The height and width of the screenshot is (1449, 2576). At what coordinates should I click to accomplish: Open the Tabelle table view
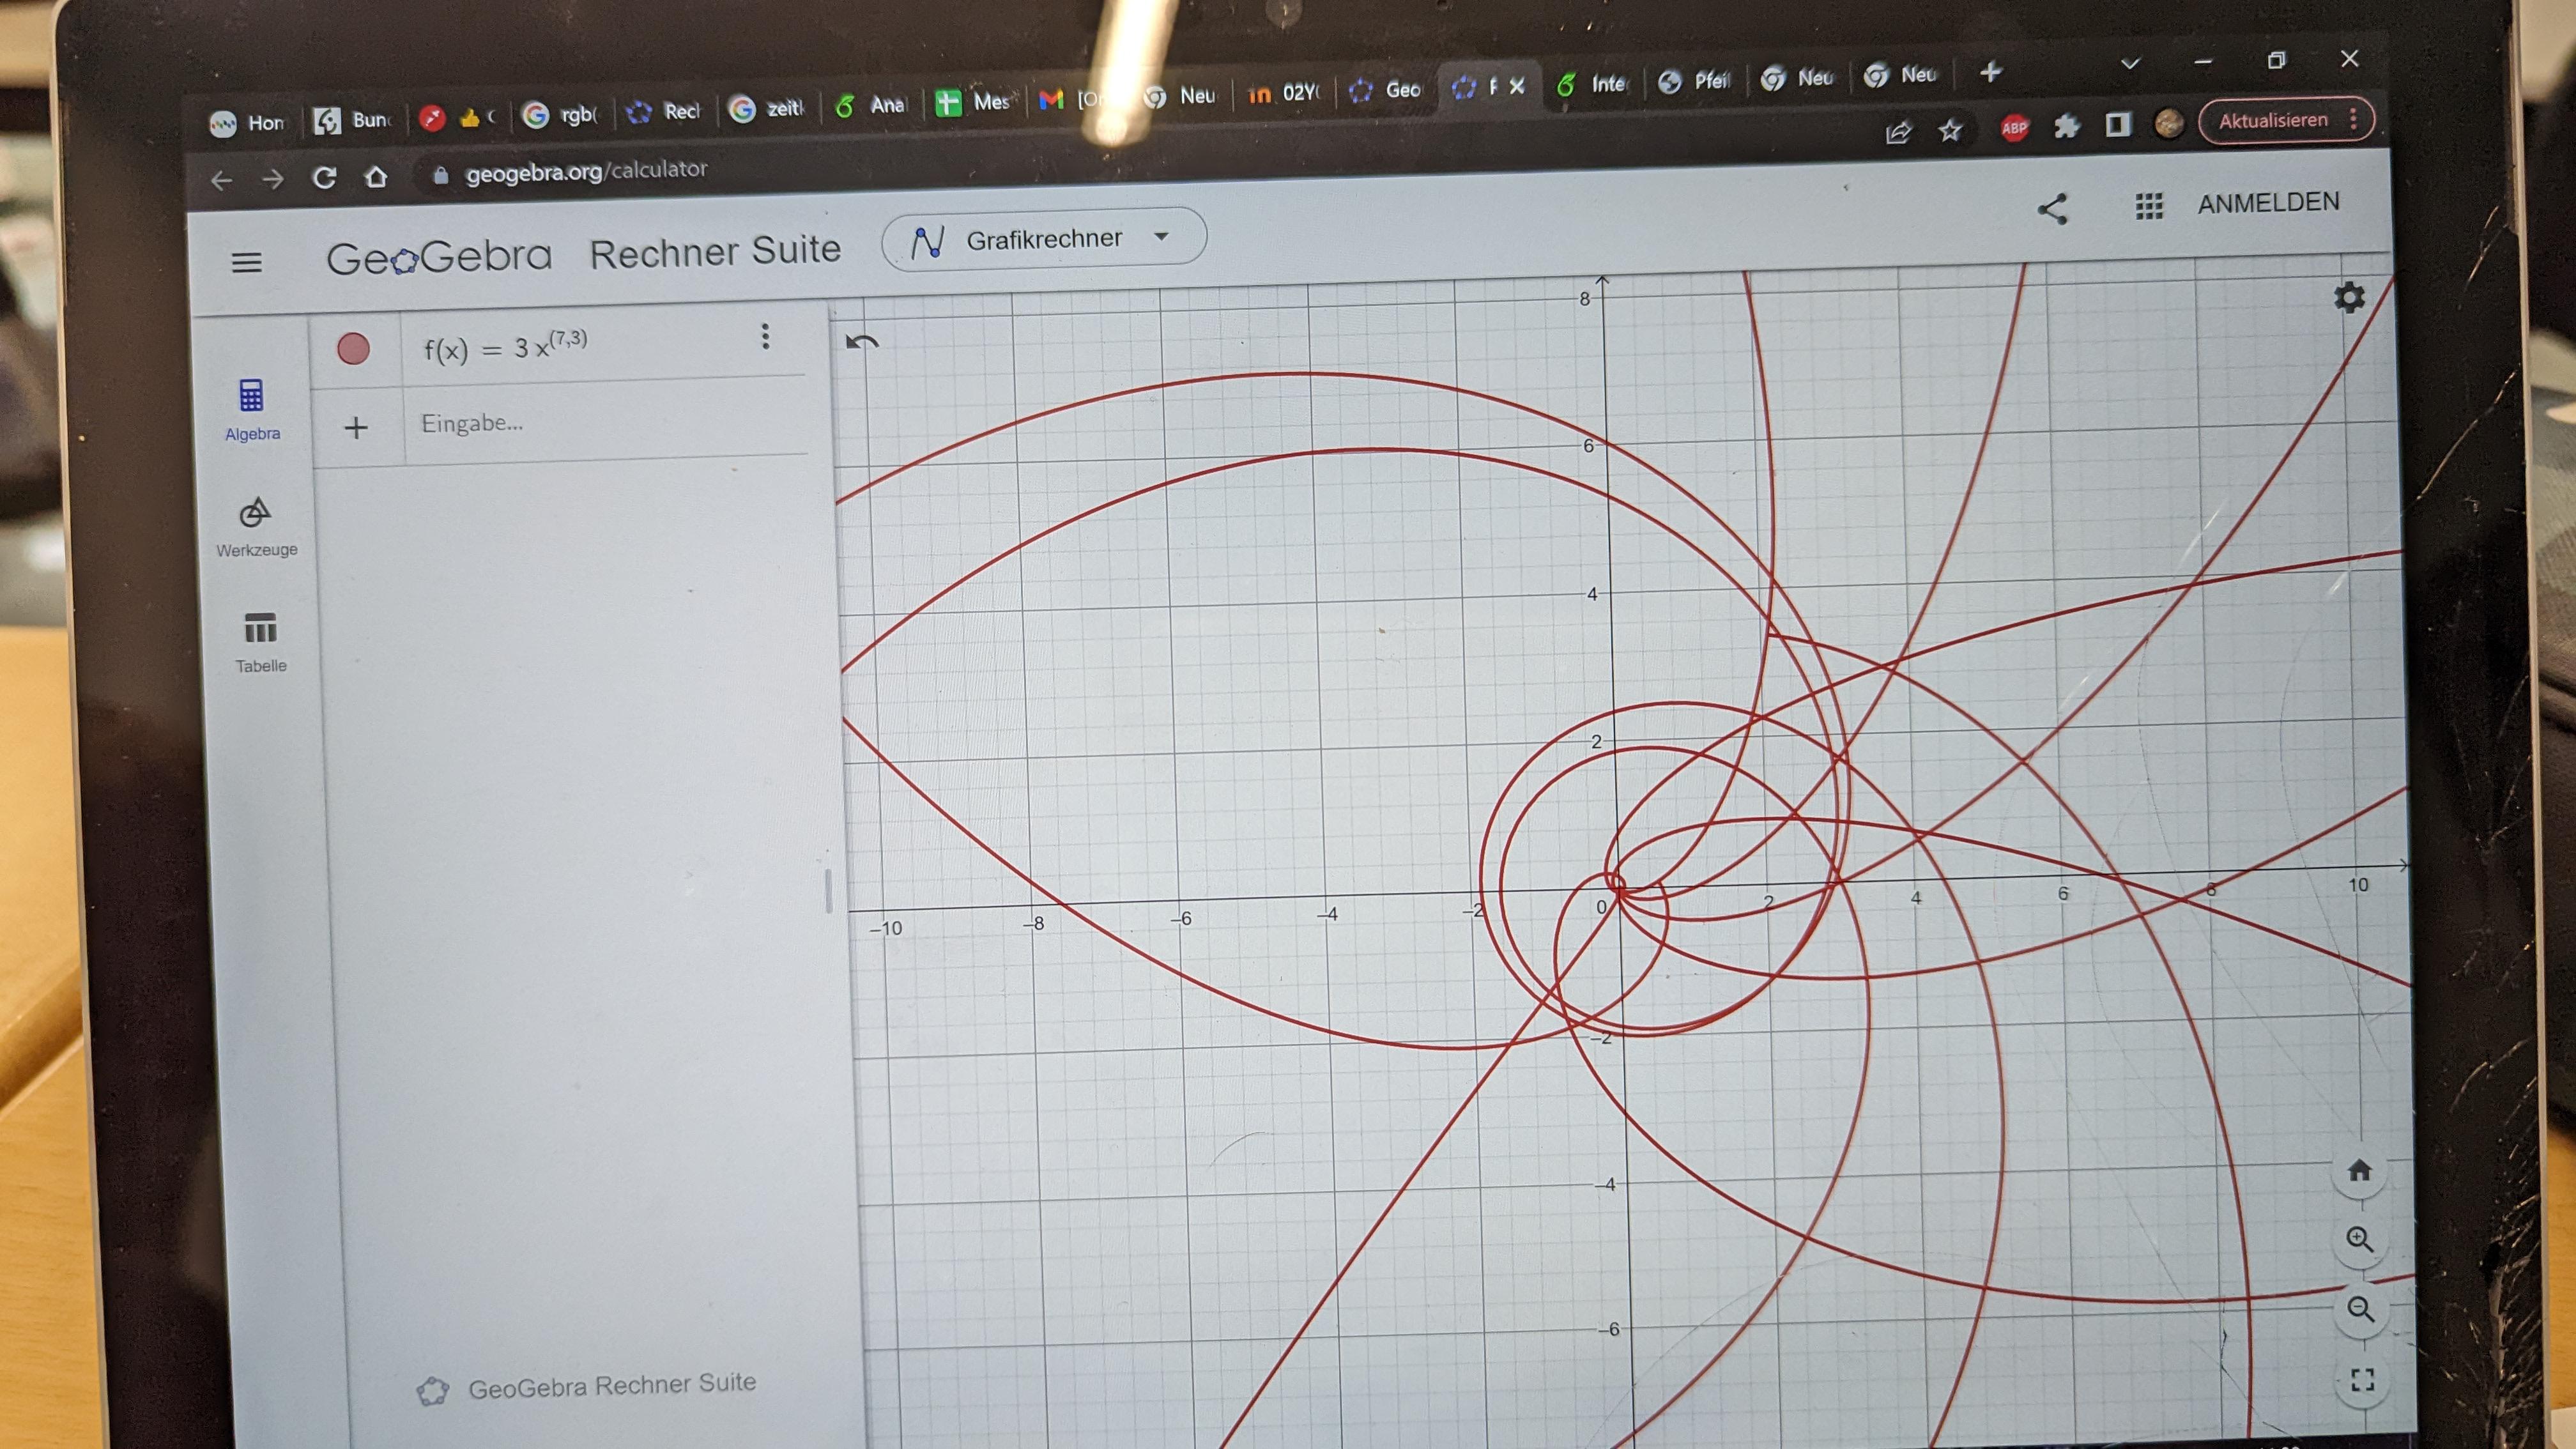pyautogui.click(x=260, y=643)
